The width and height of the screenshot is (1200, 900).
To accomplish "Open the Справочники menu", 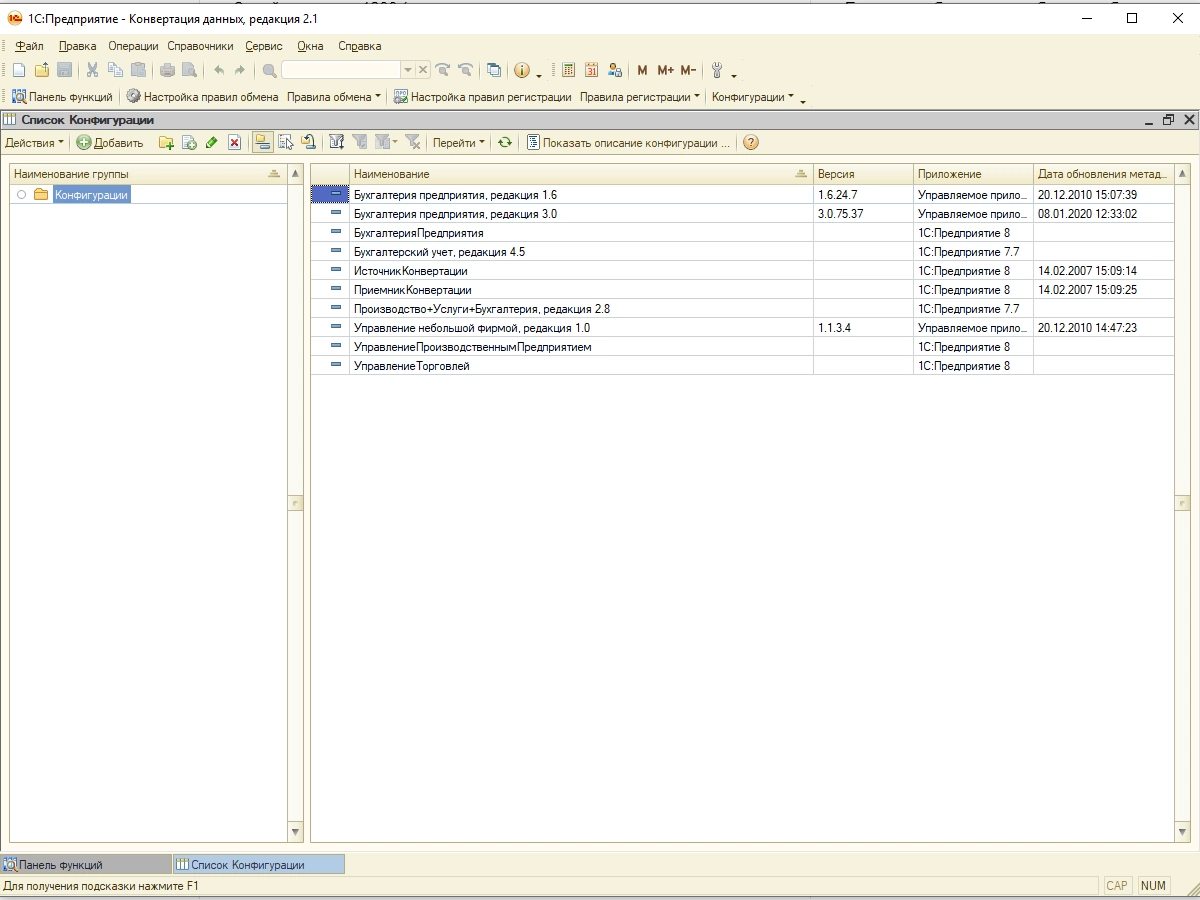I will (x=200, y=46).
